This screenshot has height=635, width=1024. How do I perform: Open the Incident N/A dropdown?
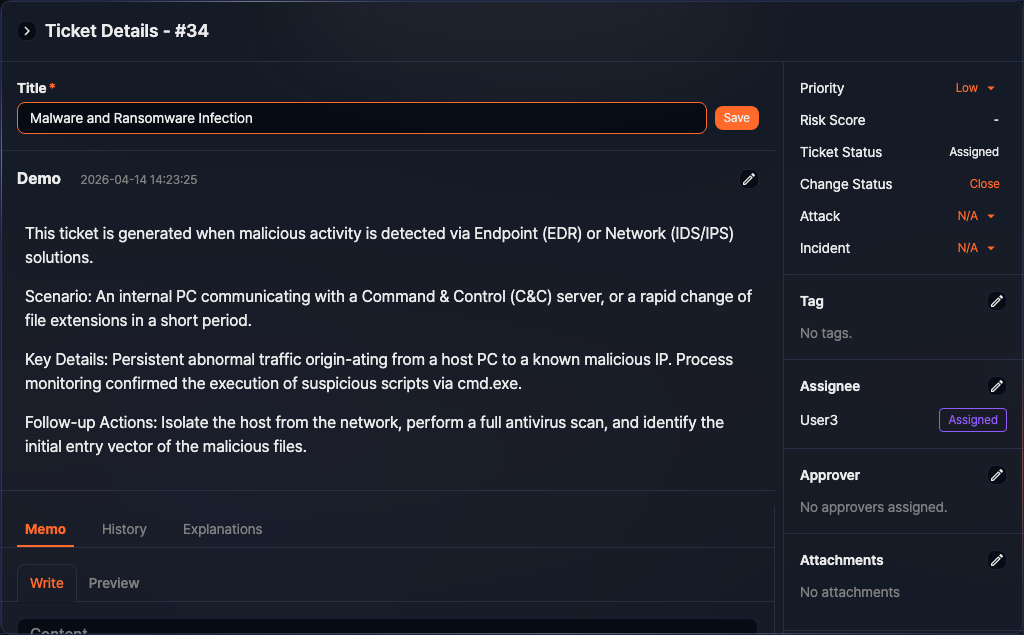[976, 248]
